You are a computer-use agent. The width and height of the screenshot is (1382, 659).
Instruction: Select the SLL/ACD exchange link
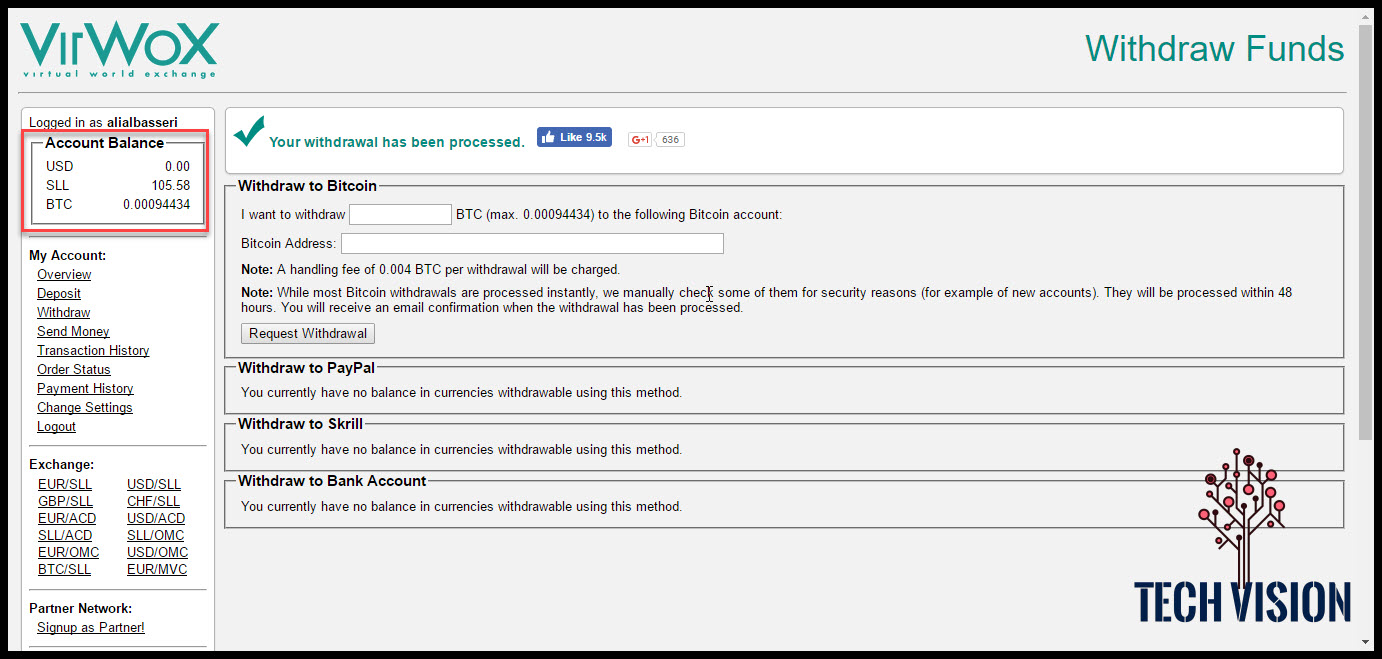(65, 535)
